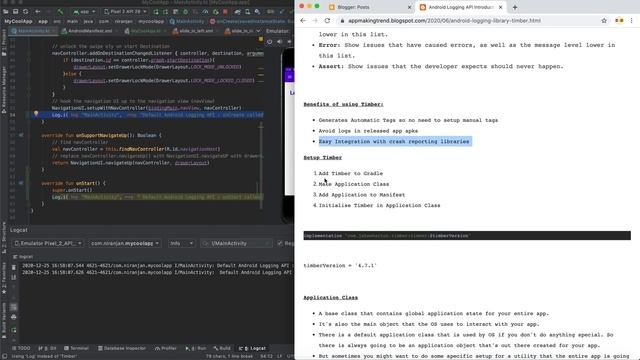Click the logcat Print icon
Image resolution: width=640 pixels, height=360 pixels.
point(13,317)
